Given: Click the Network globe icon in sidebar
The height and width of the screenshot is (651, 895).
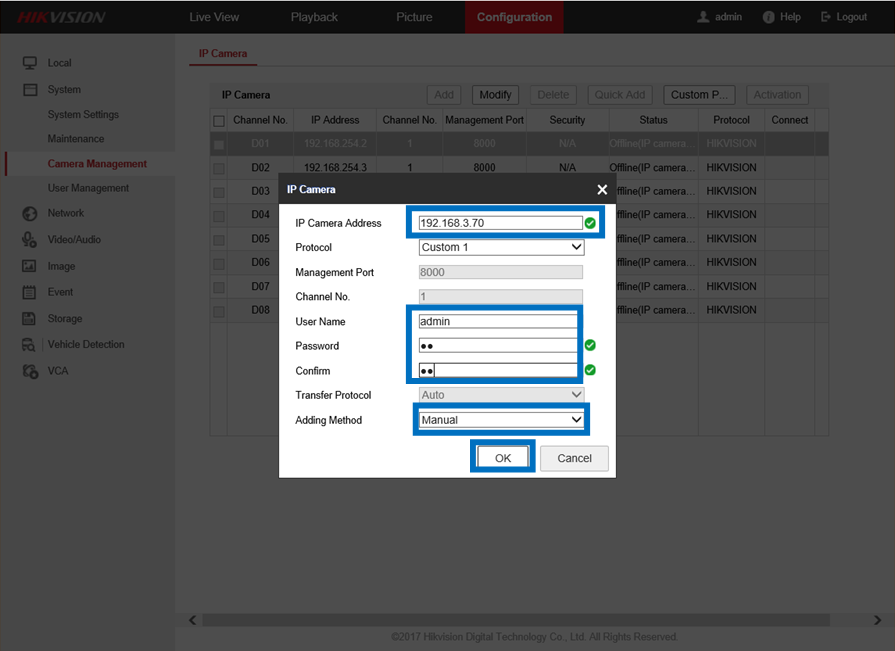Looking at the screenshot, I should [29, 213].
